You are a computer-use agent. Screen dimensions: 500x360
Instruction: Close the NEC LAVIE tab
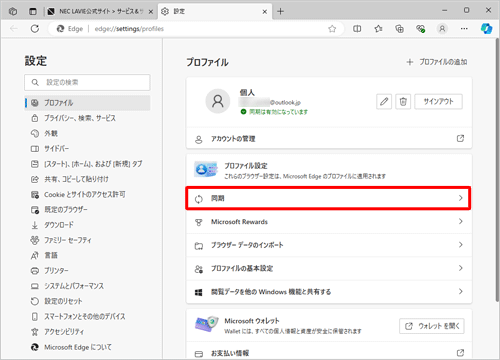pyautogui.click(x=151, y=12)
